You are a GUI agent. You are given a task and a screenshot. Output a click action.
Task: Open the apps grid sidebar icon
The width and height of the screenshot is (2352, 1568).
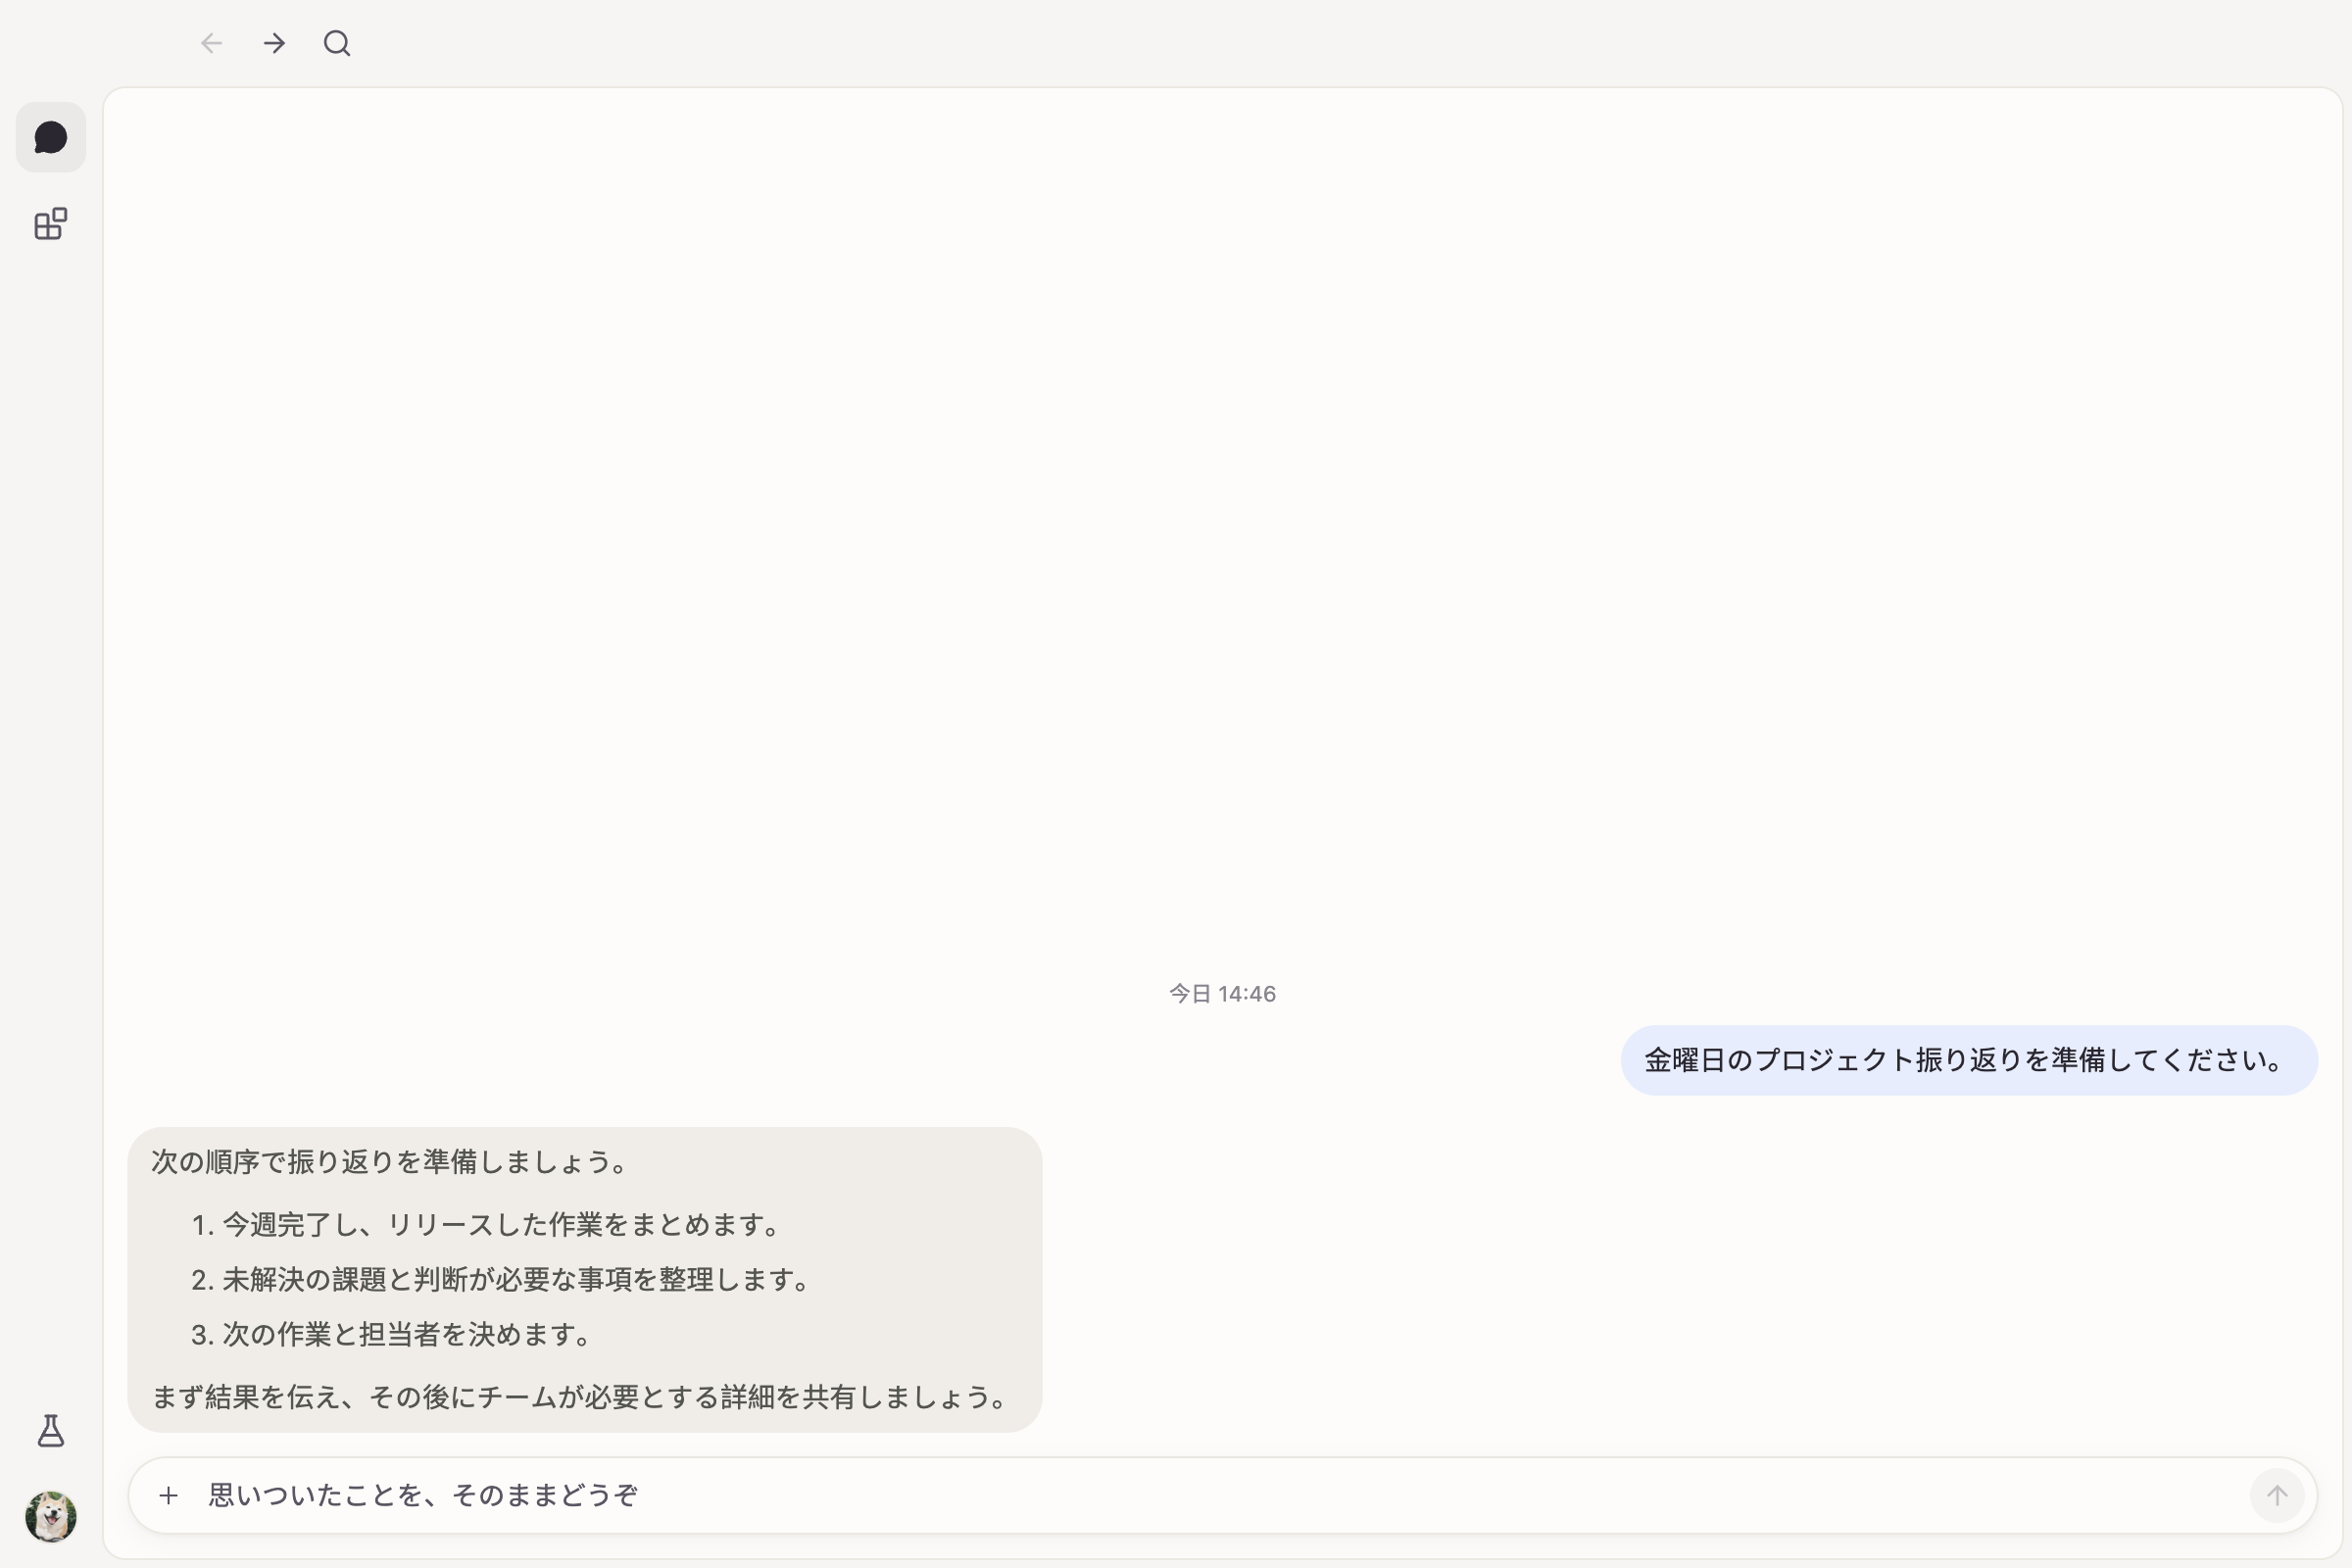tap(51, 224)
